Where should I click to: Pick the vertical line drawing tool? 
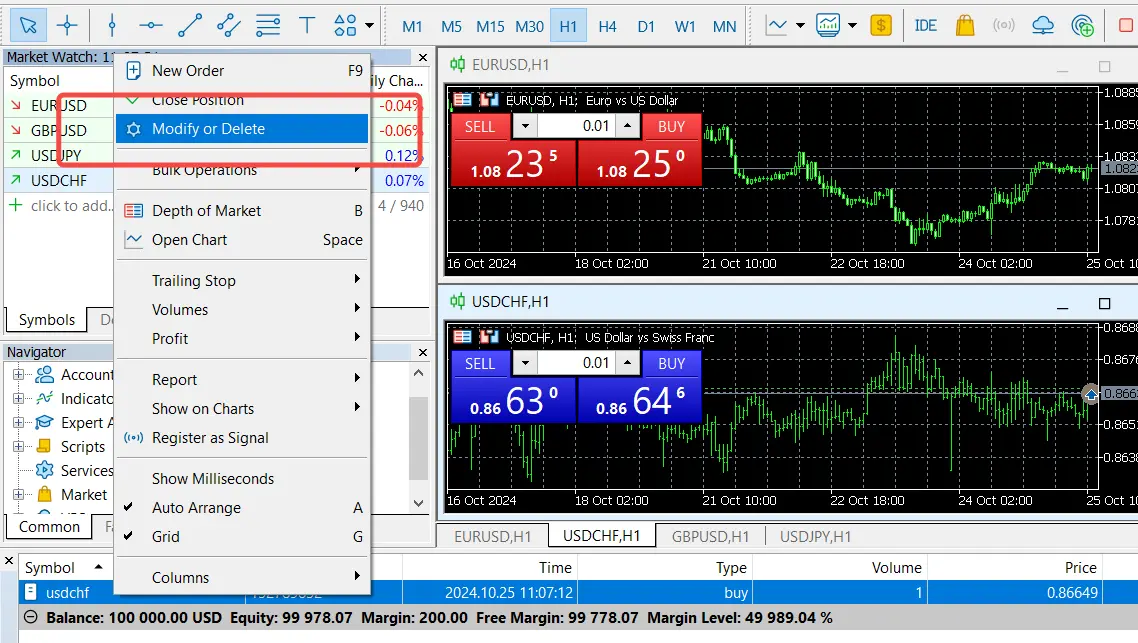(x=112, y=25)
